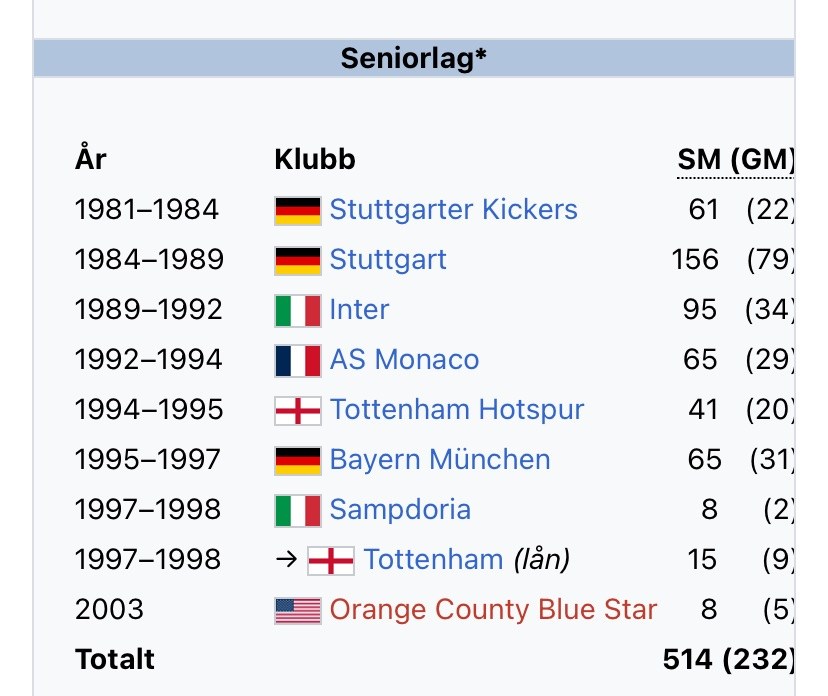Open the Stuttgarter Kickers link
Screen dimensions: 828x696
[453, 210]
